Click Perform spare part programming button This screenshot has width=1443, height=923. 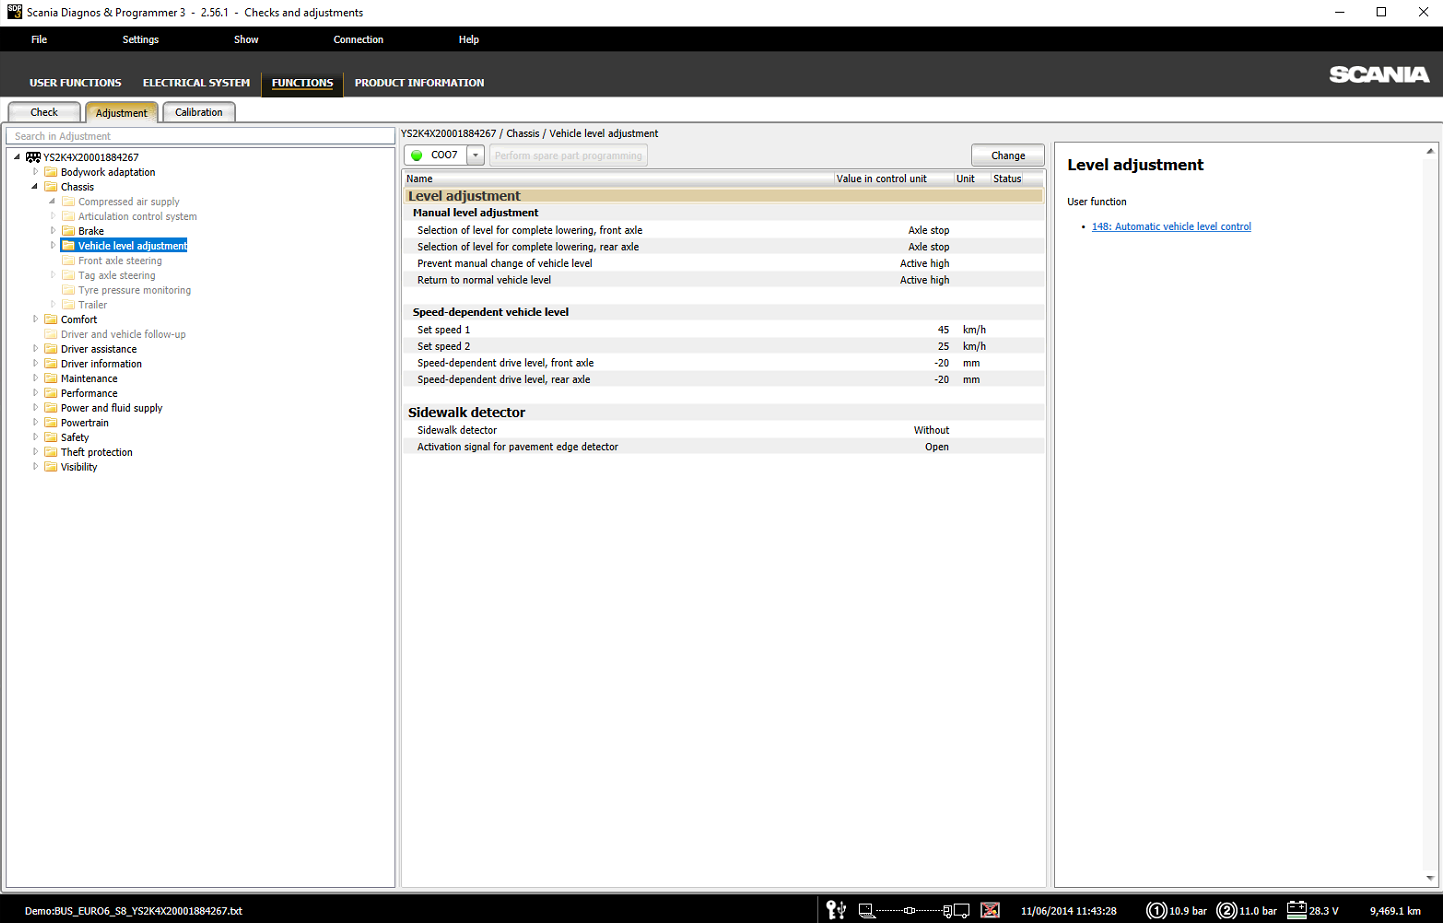(568, 155)
